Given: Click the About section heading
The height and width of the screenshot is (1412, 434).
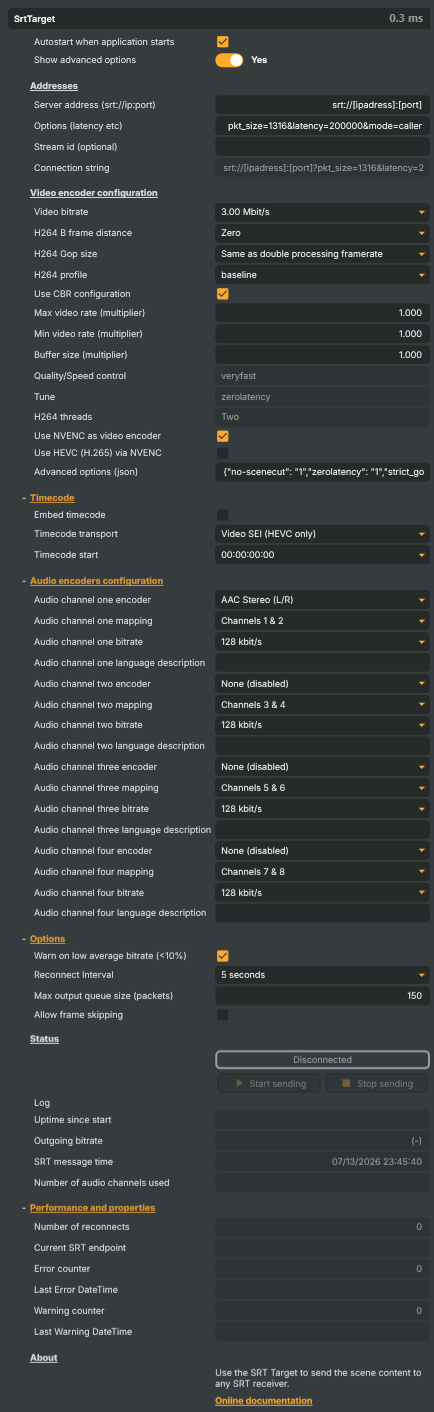Looking at the screenshot, I should pyautogui.click(x=44, y=1358).
